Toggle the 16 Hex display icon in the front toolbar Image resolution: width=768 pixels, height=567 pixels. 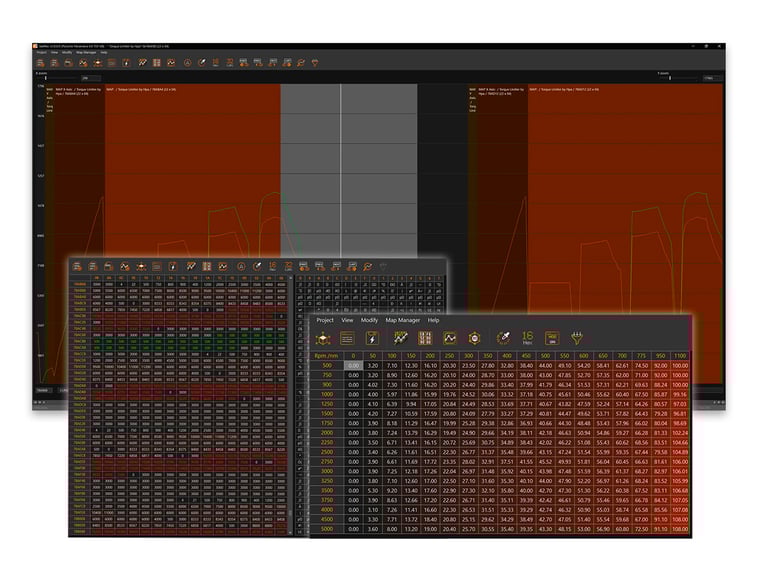pos(528,338)
